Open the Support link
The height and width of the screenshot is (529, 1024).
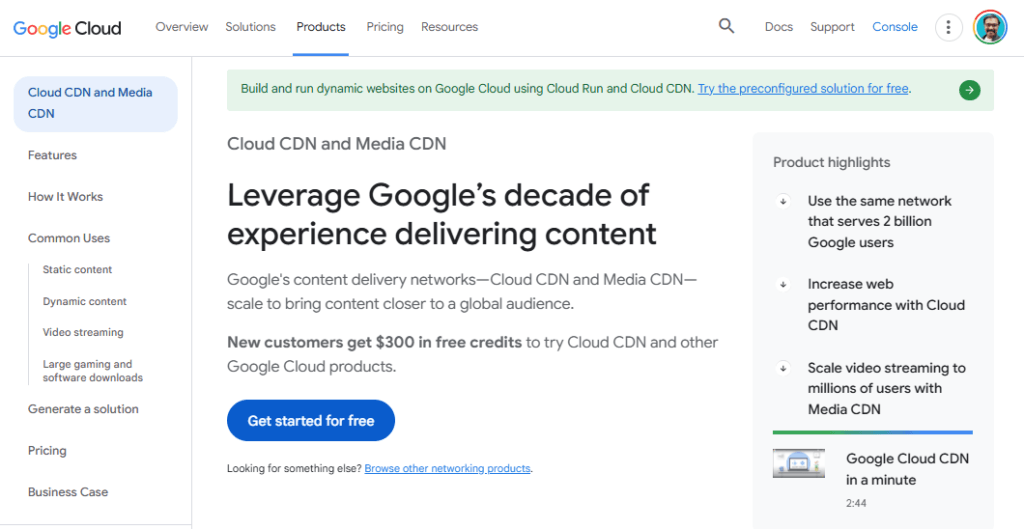click(832, 27)
